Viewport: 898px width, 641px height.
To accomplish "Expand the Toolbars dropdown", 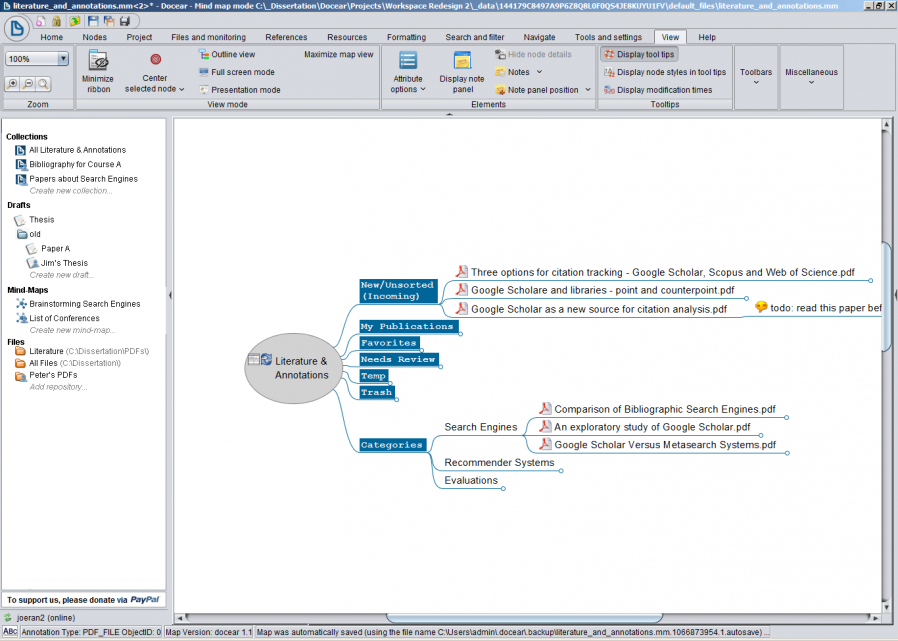I will point(756,76).
